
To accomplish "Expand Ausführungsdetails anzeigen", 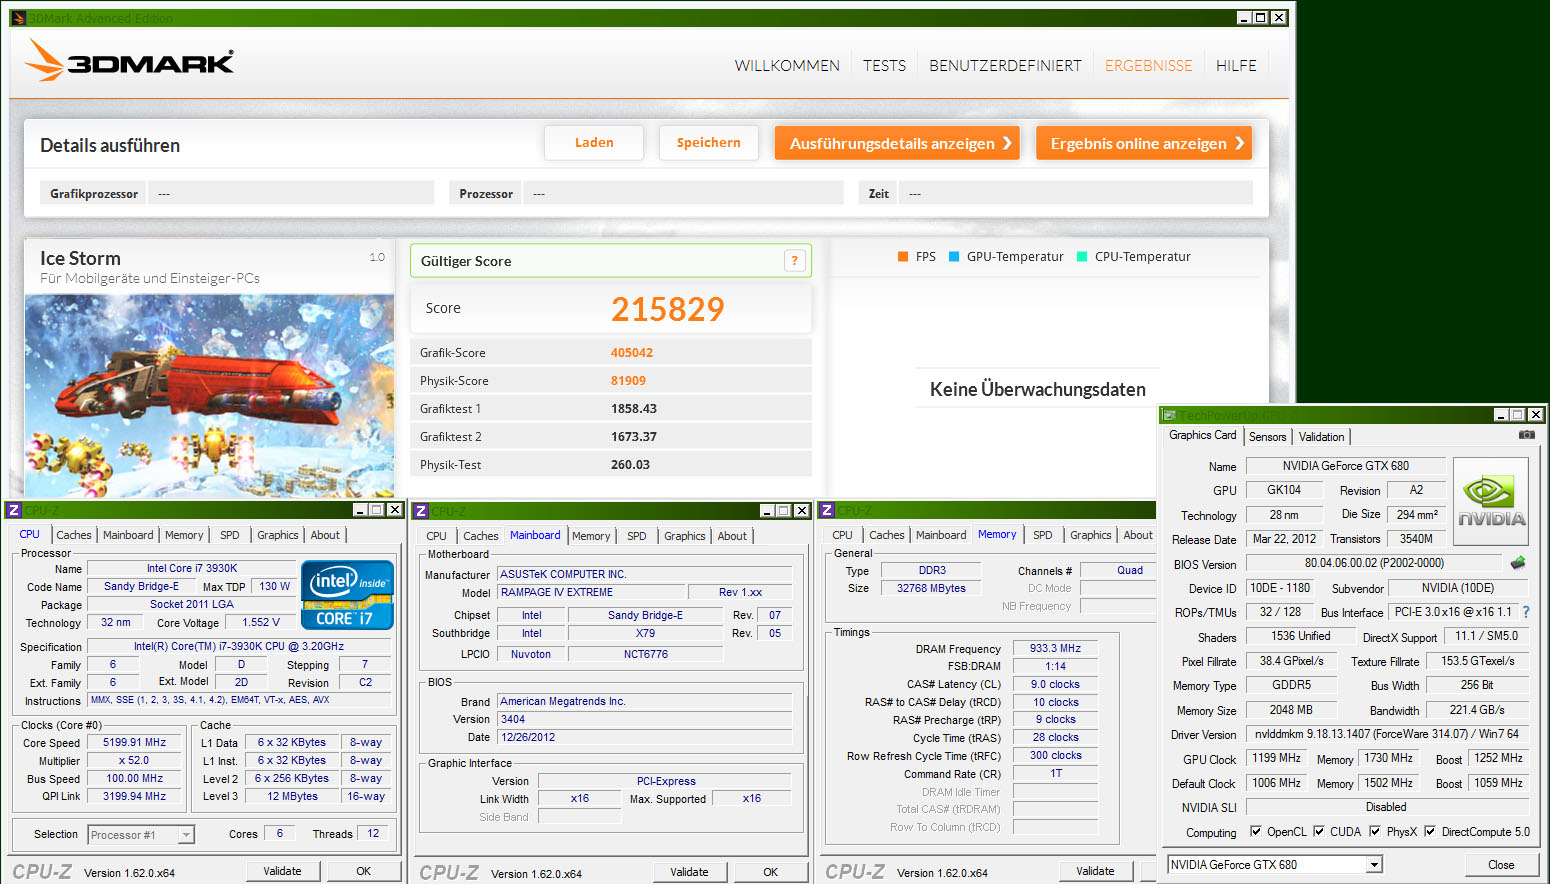I will pyautogui.click(x=897, y=143).
